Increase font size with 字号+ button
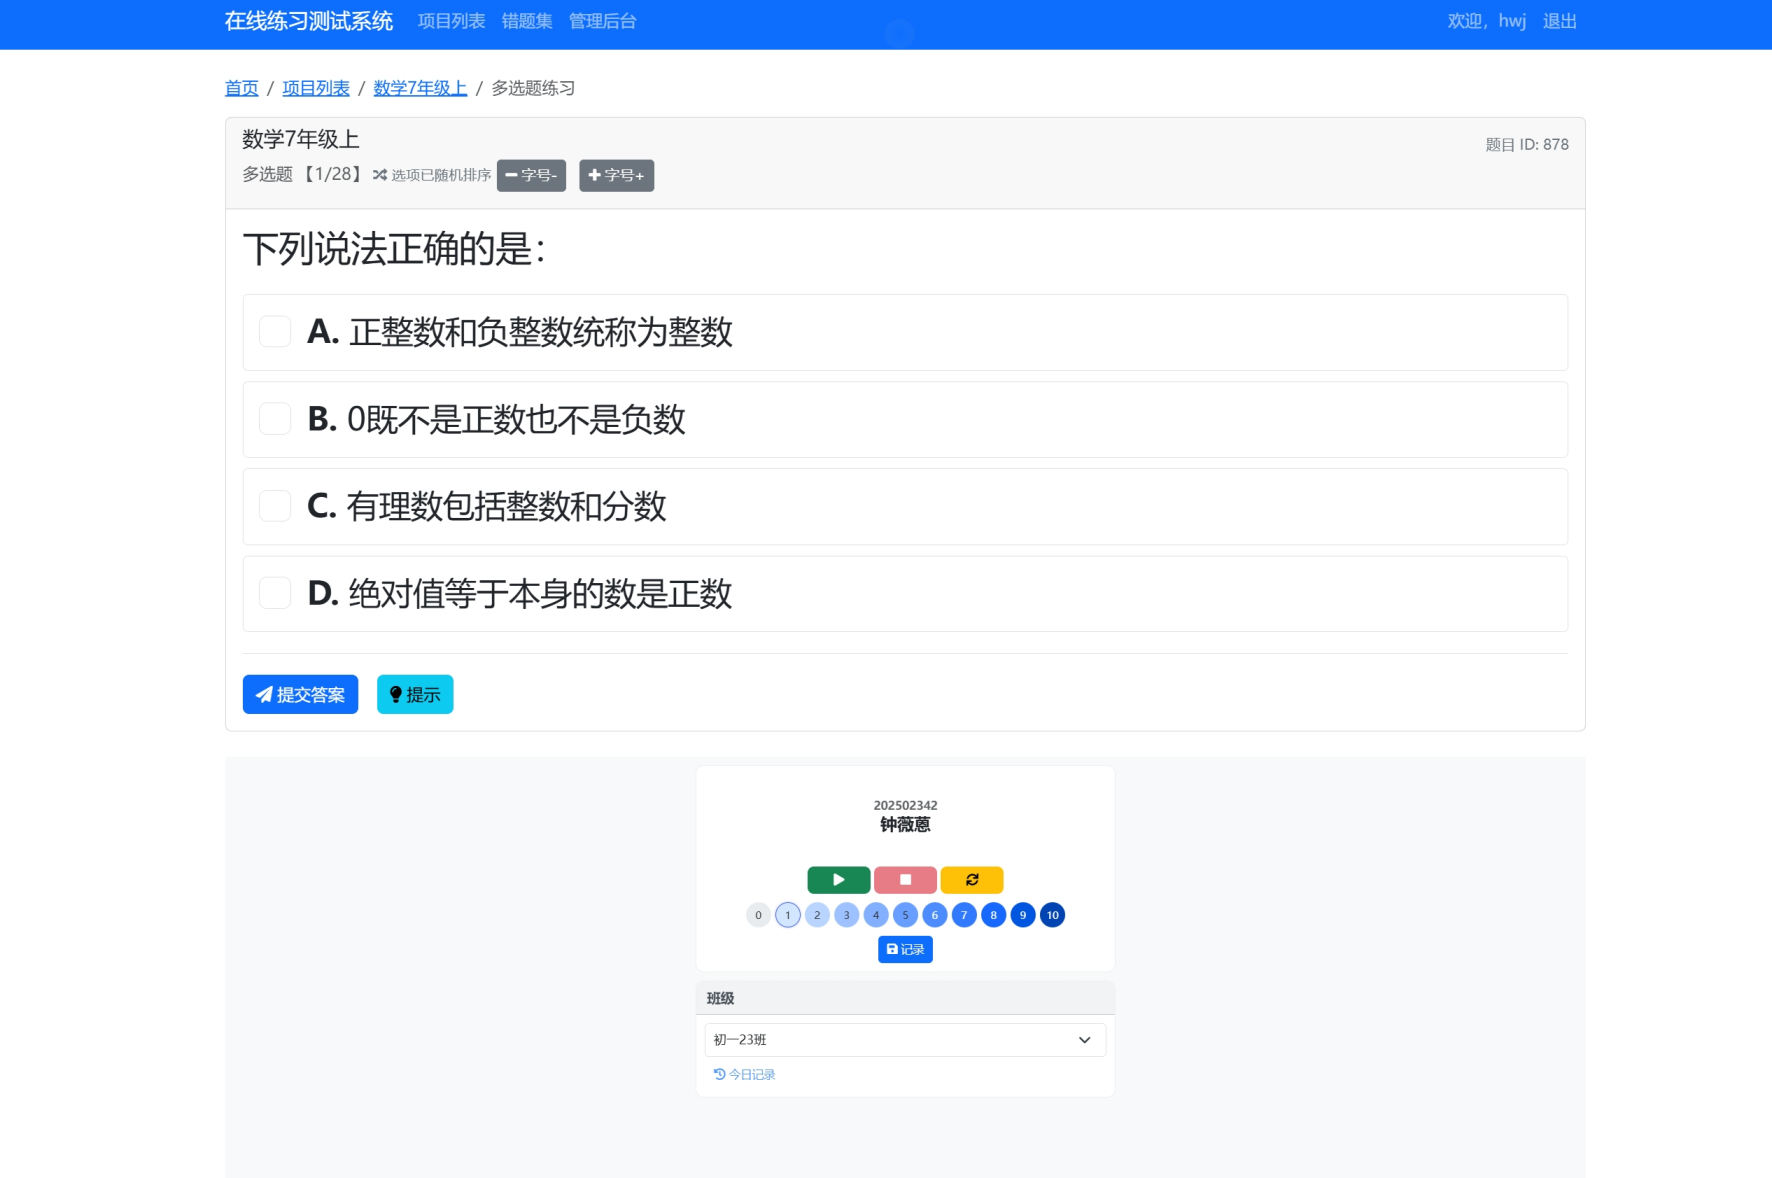 [x=616, y=176]
